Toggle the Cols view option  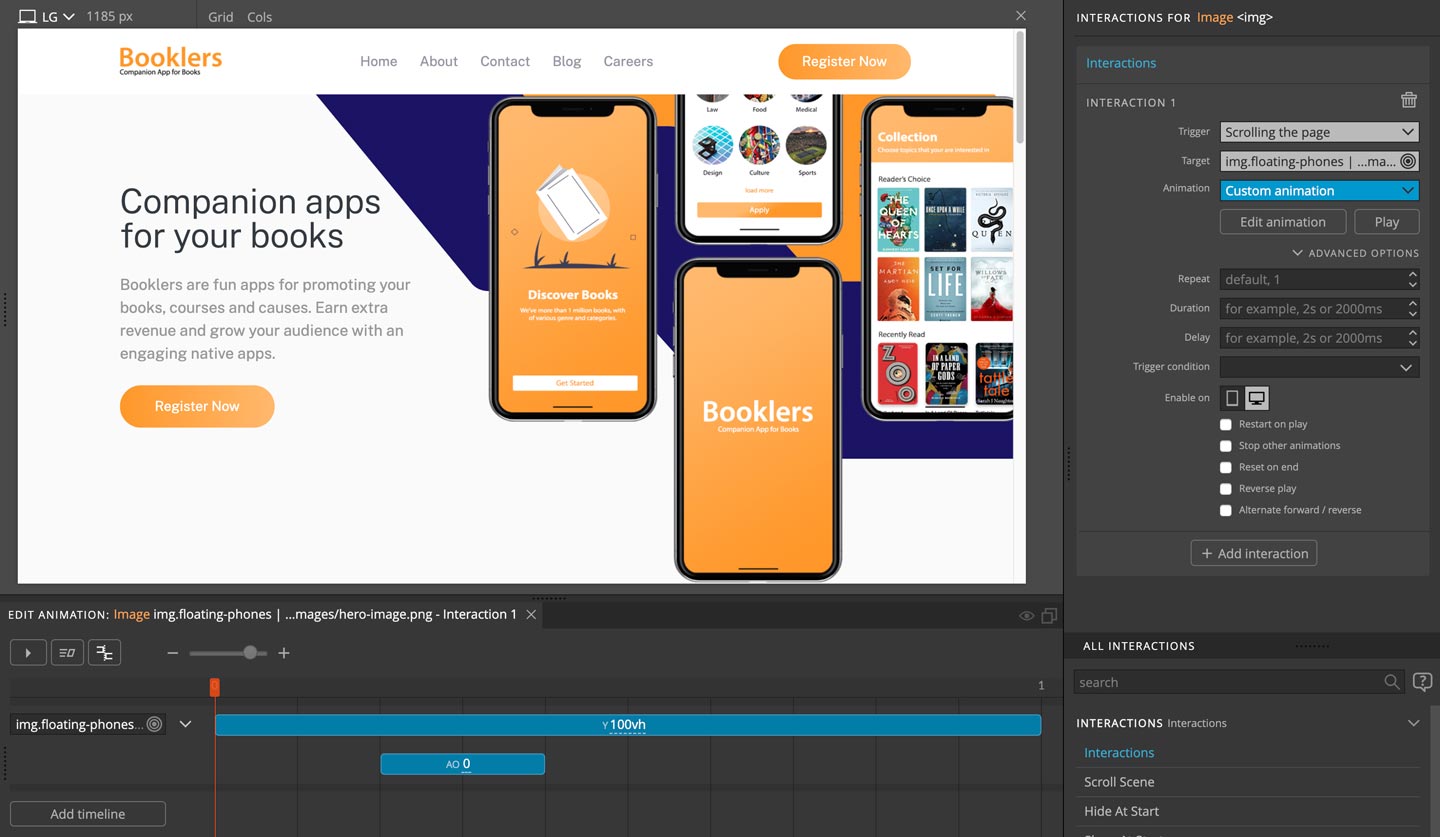tap(260, 17)
